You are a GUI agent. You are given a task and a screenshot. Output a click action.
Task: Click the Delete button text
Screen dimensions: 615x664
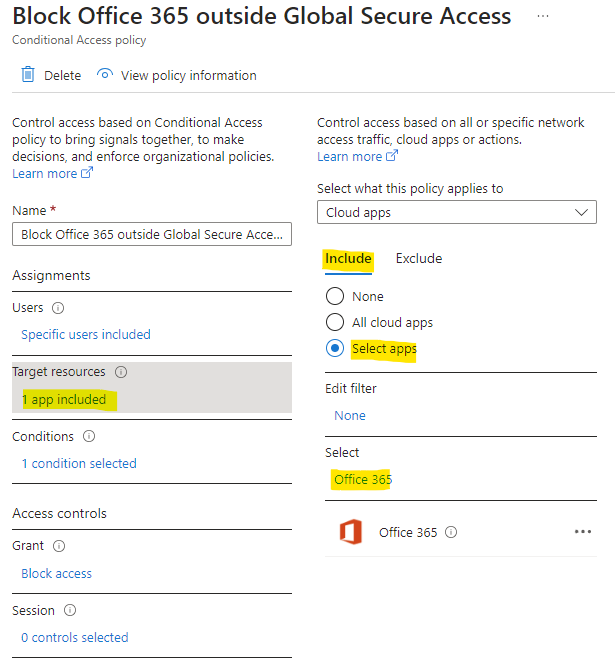[x=63, y=75]
